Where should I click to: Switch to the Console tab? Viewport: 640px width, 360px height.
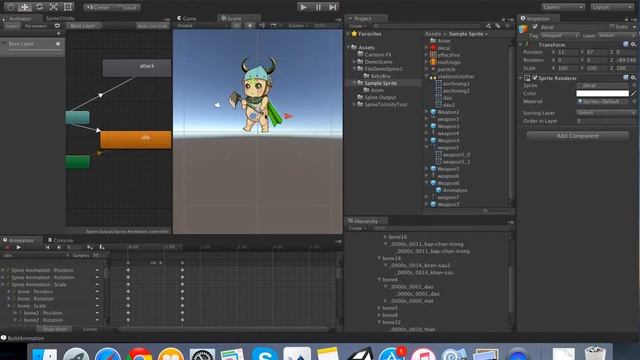(60, 240)
